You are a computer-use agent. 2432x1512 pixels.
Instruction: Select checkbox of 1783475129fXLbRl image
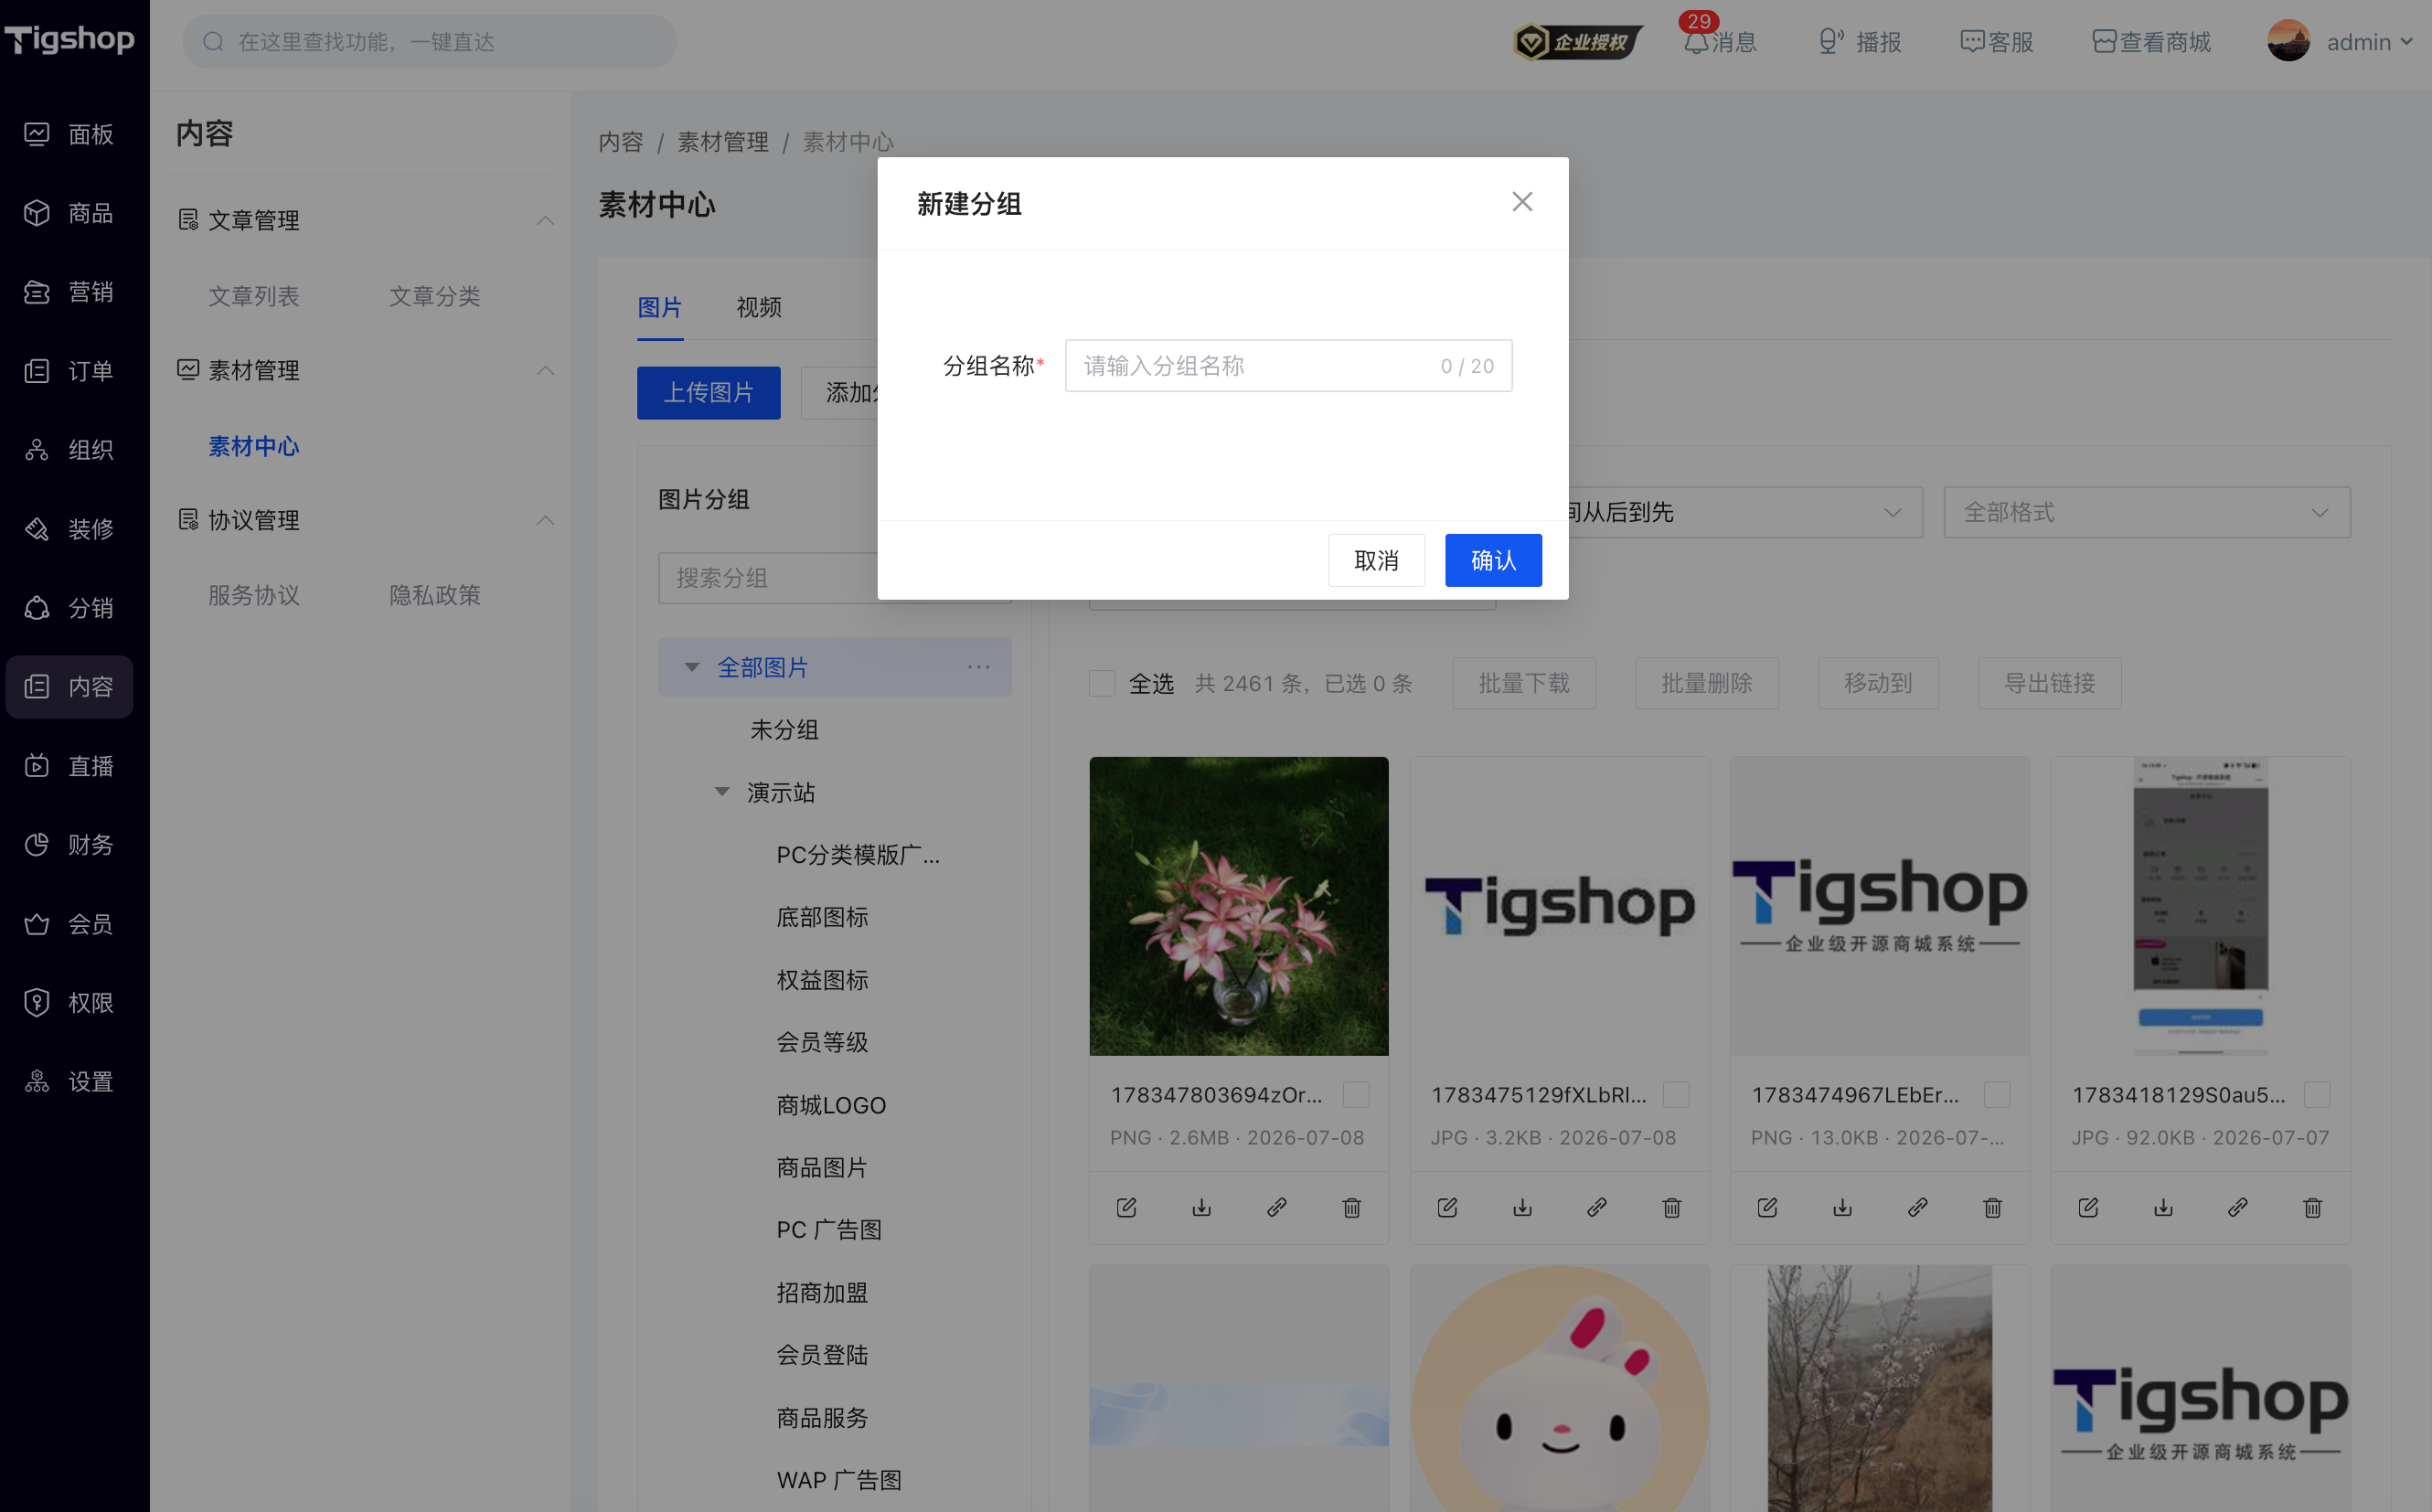pos(1676,1095)
